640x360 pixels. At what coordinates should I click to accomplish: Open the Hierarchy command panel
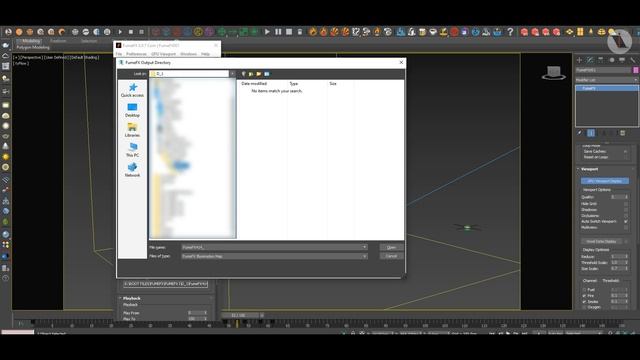[600, 60]
